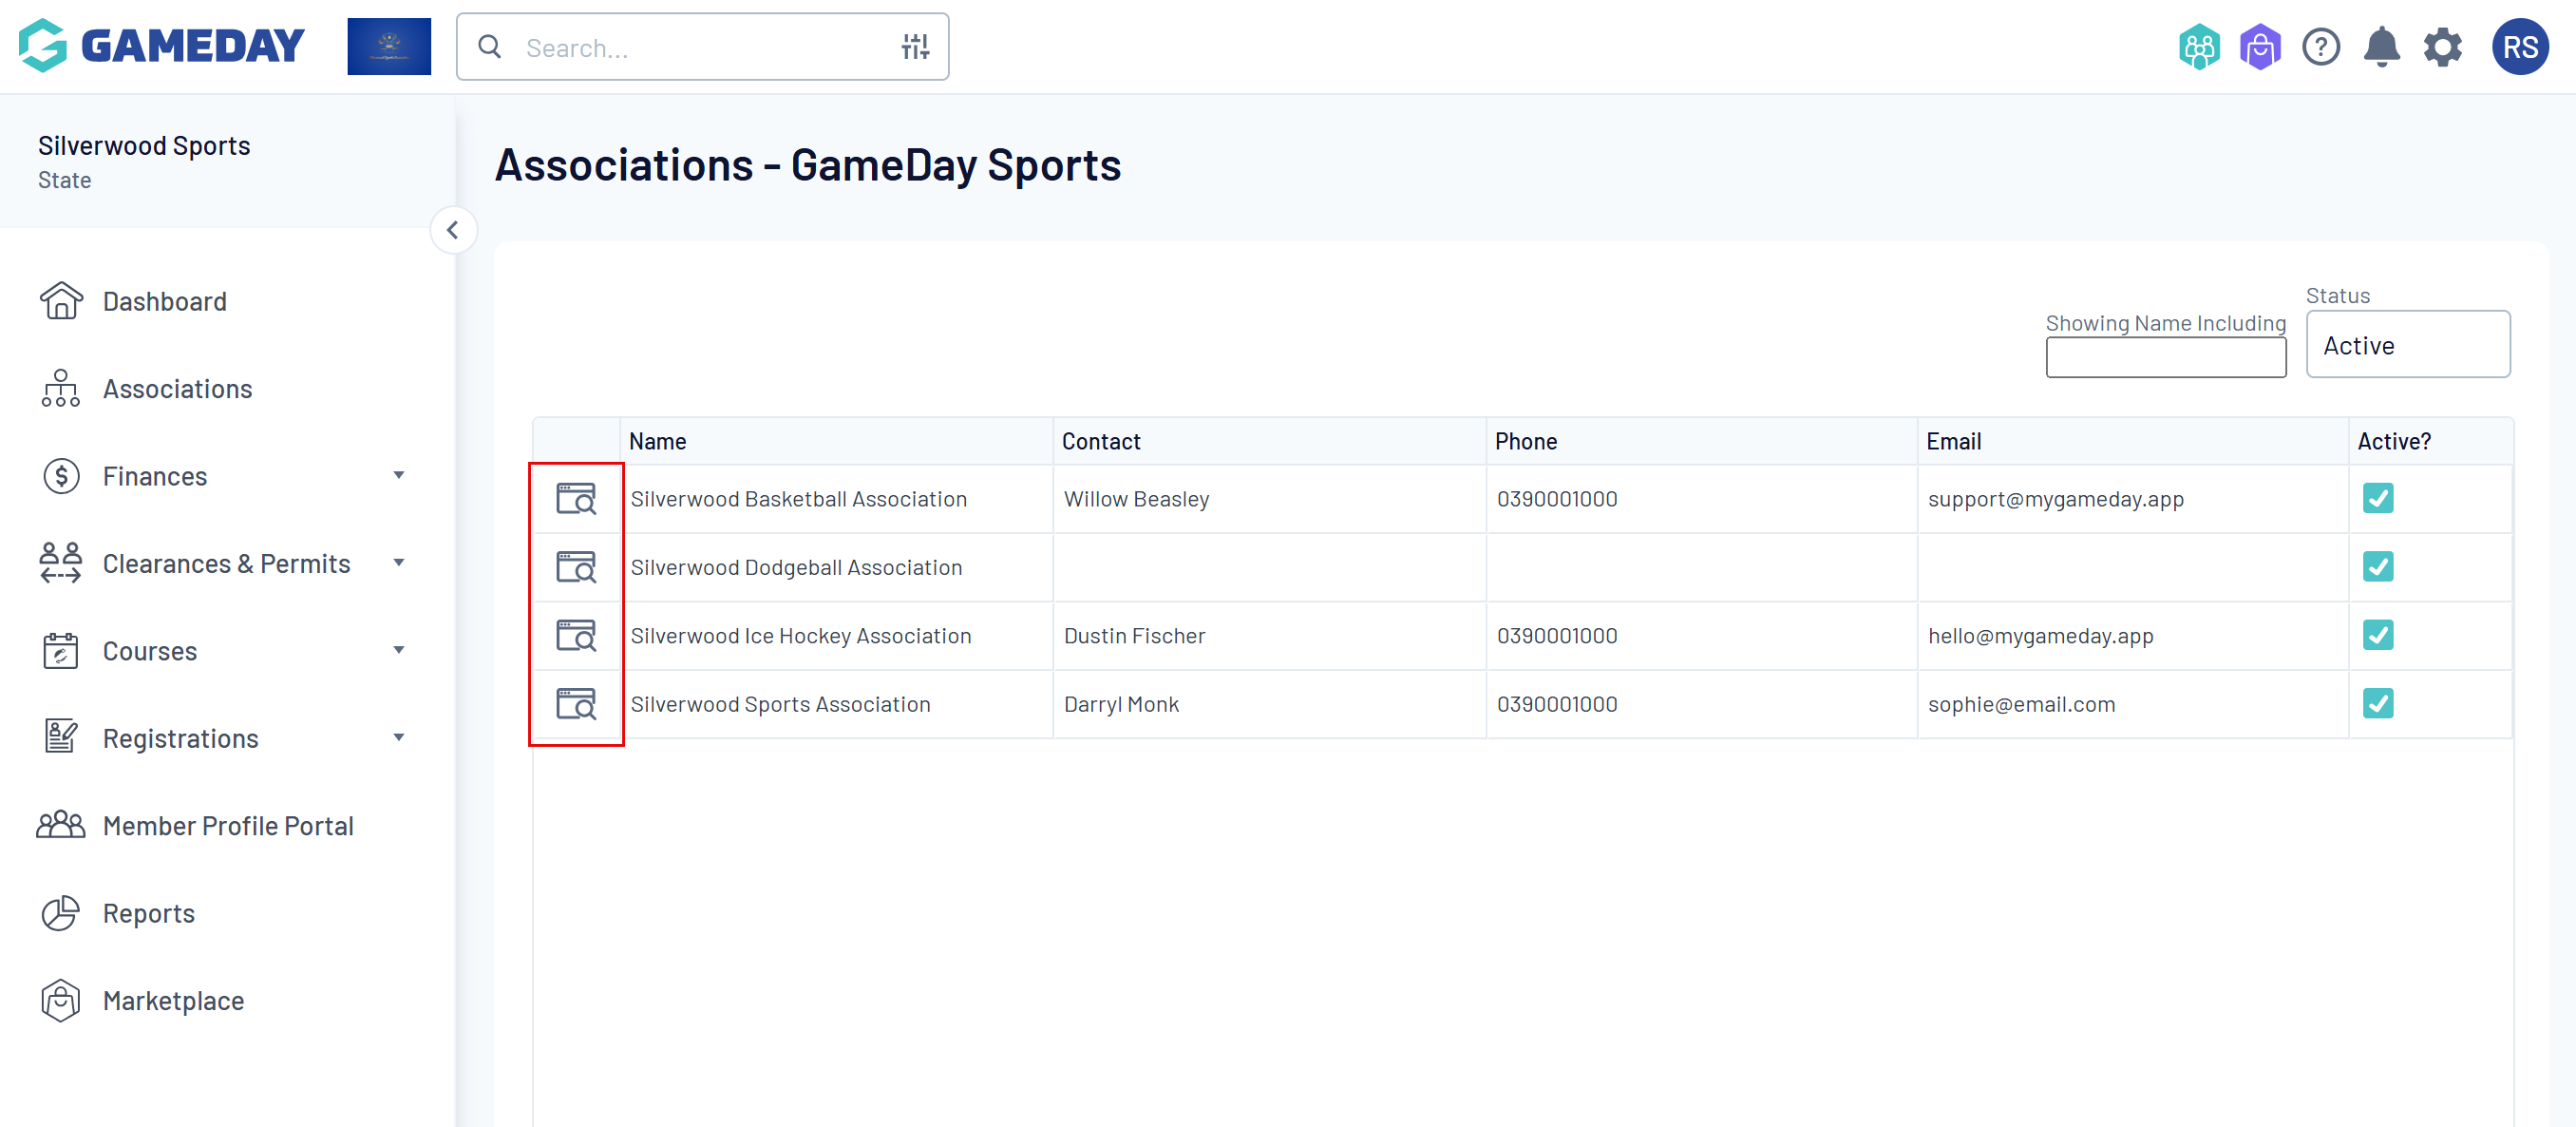Open the settings gear icon
This screenshot has height=1127, width=2576.
pos(2442,47)
